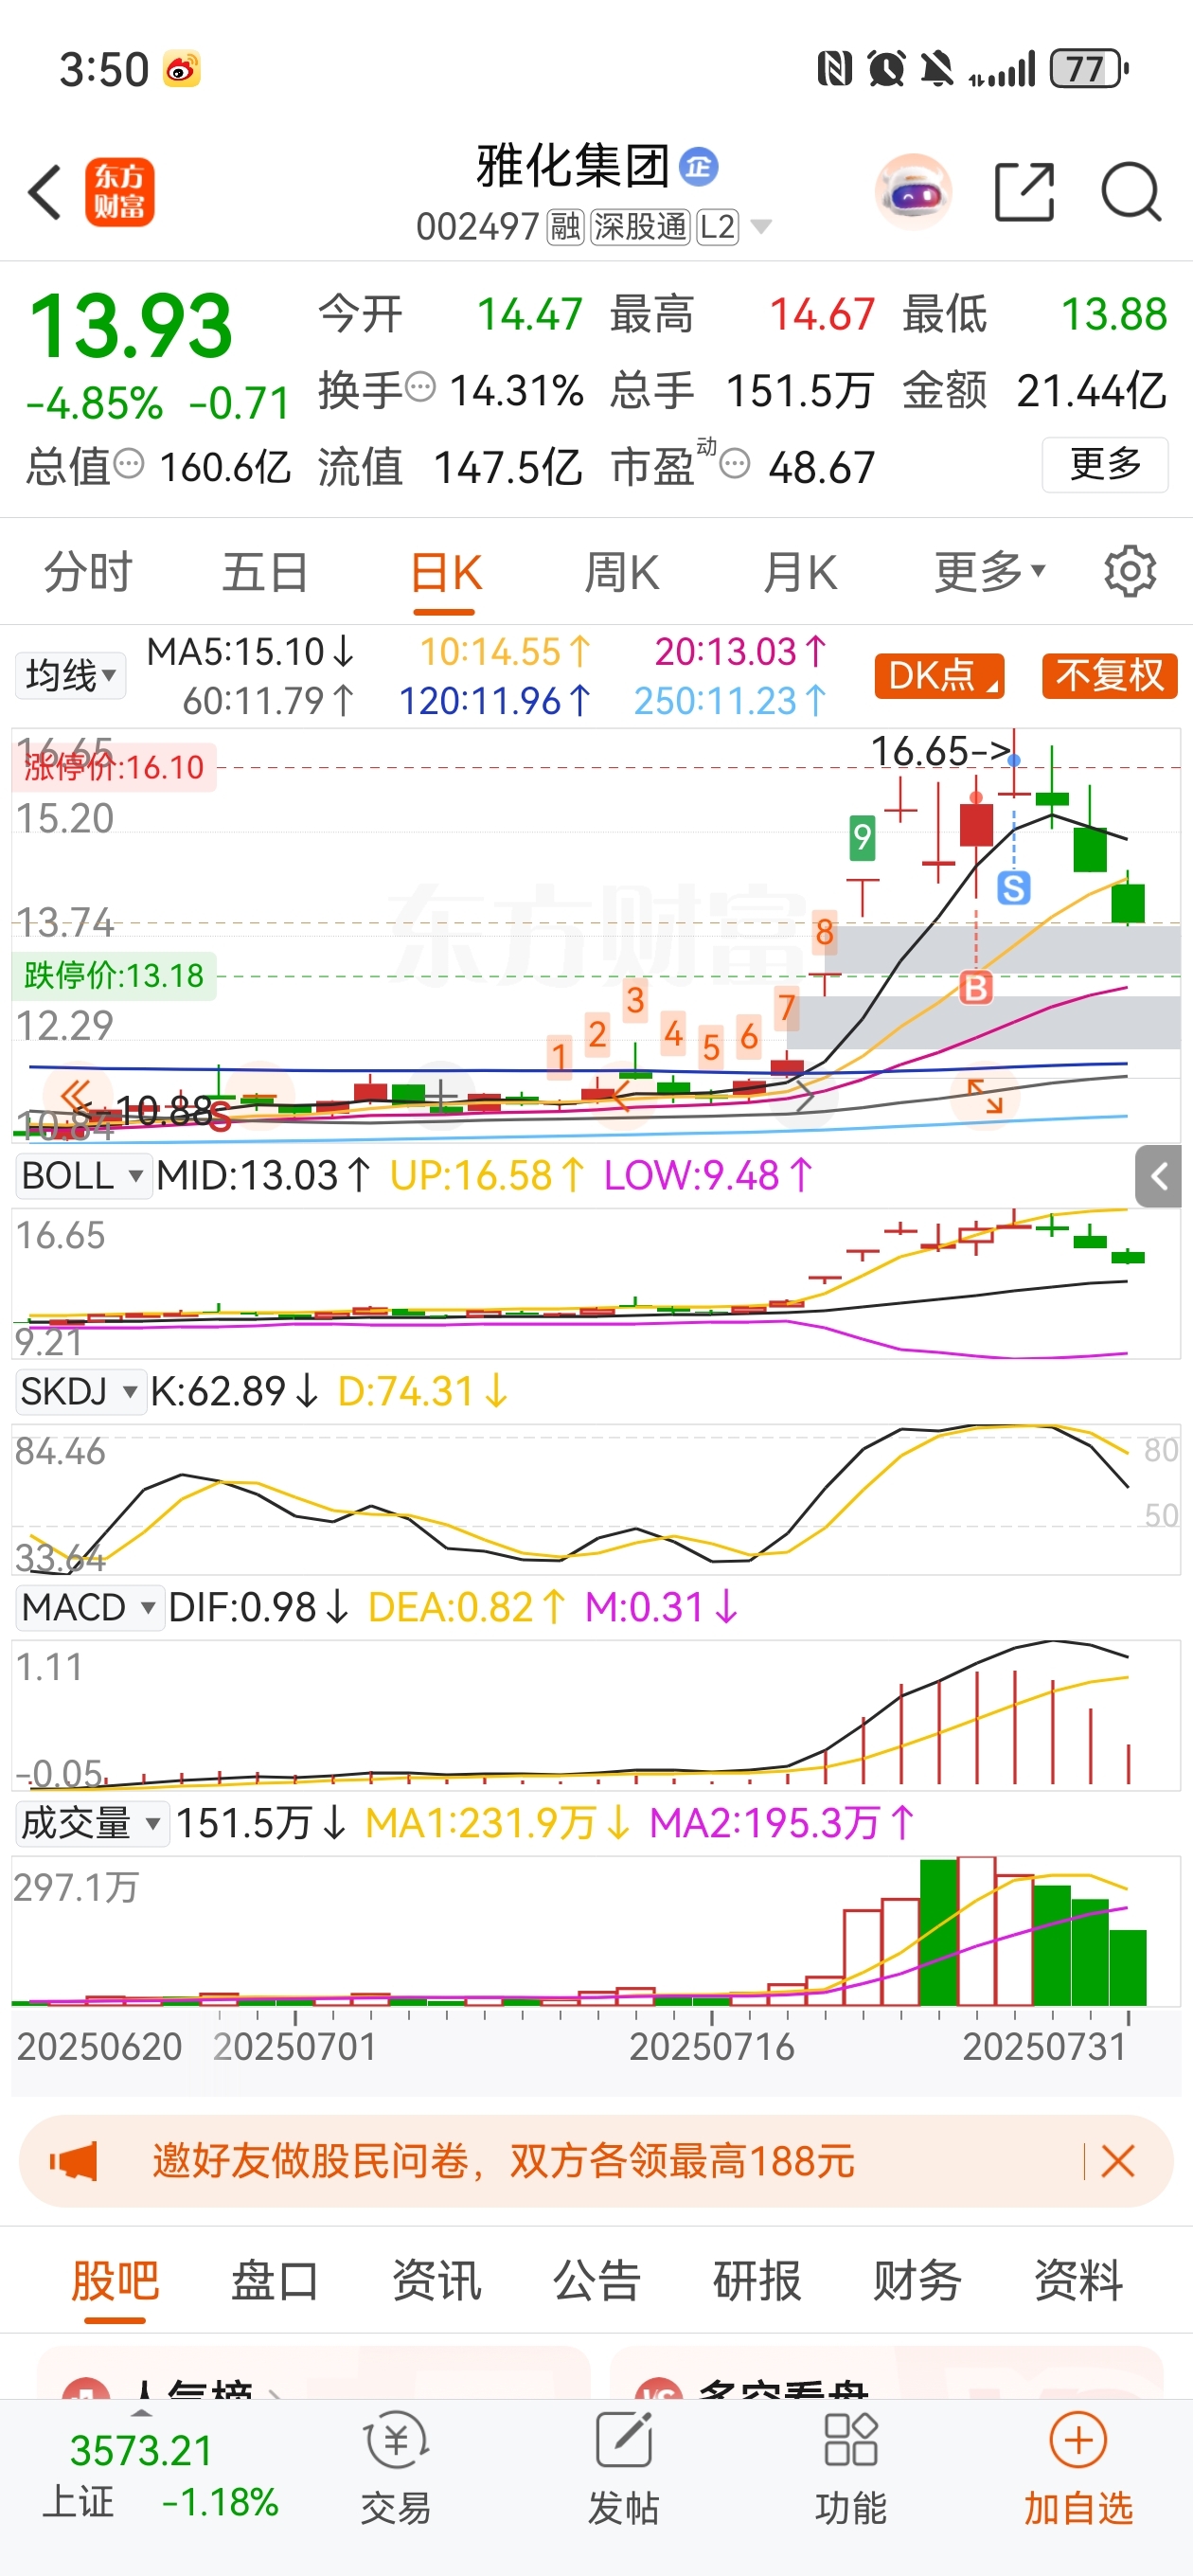The height and width of the screenshot is (2576, 1193).
Task: Open 发帖 post icon in bottom bar
Action: click(623, 2467)
